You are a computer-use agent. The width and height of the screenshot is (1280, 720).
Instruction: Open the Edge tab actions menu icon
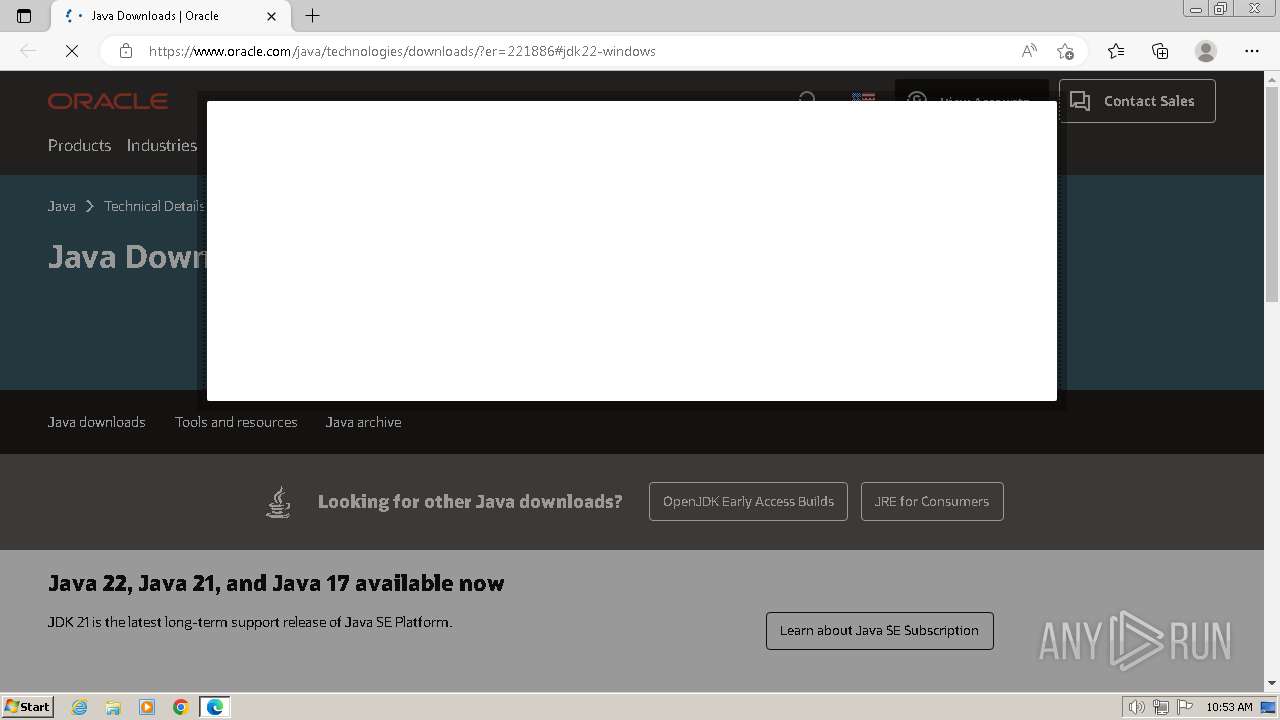[x=24, y=16]
